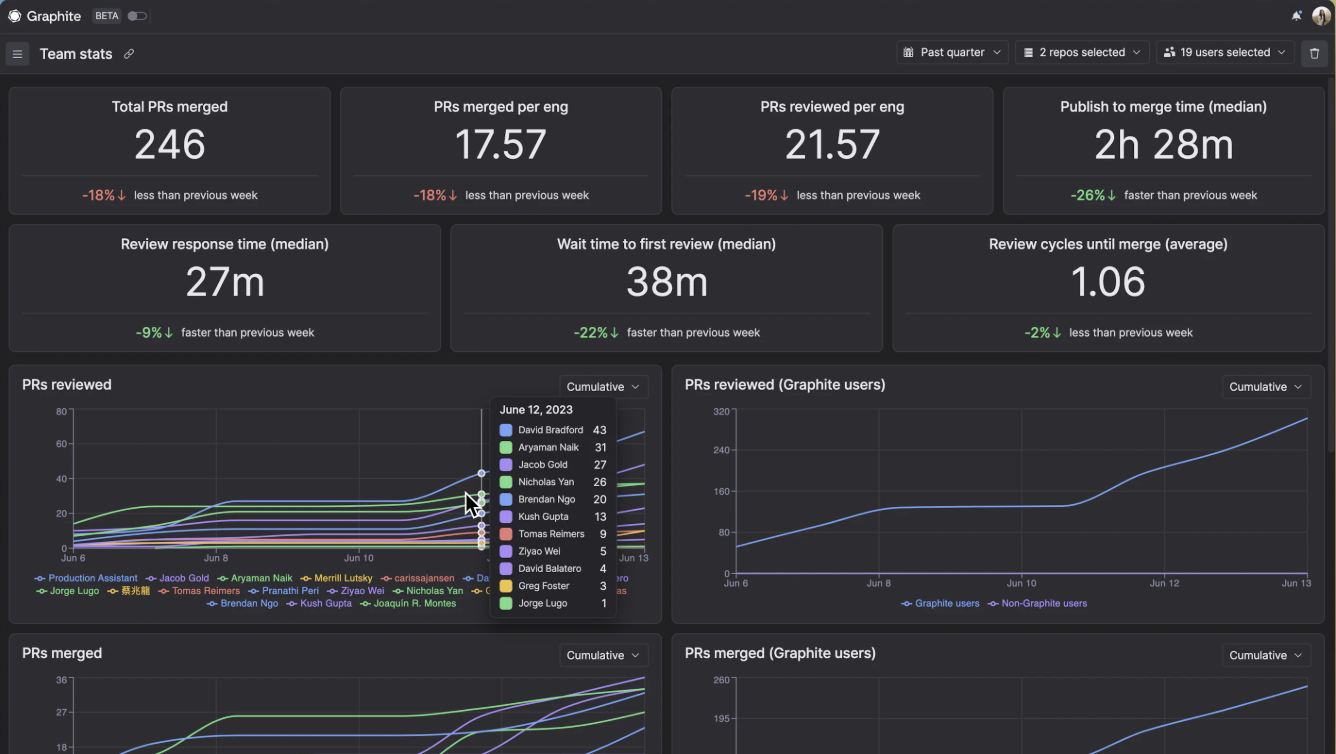The width and height of the screenshot is (1336, 754).
Task: Expand the 19 users selected dropdown
Action: [1225, 53]
